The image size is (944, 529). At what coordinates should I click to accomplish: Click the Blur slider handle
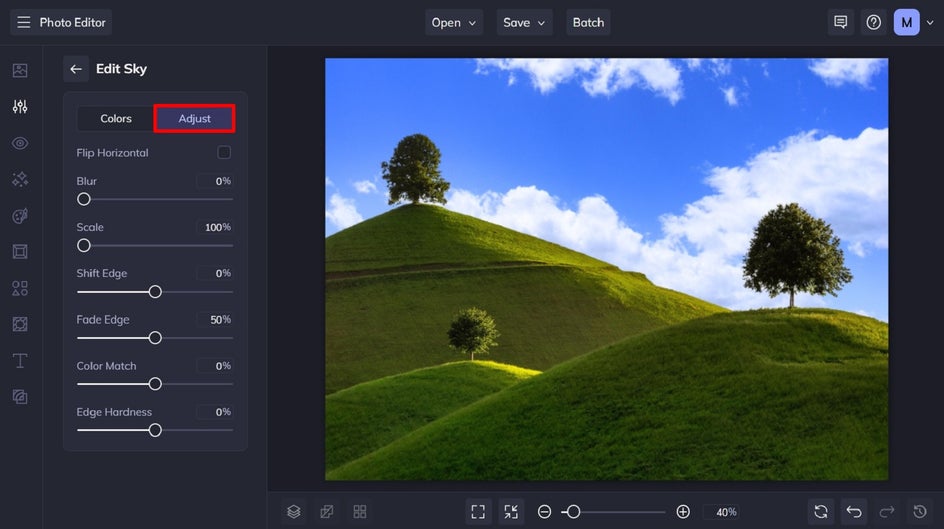(x=84, y=199)
